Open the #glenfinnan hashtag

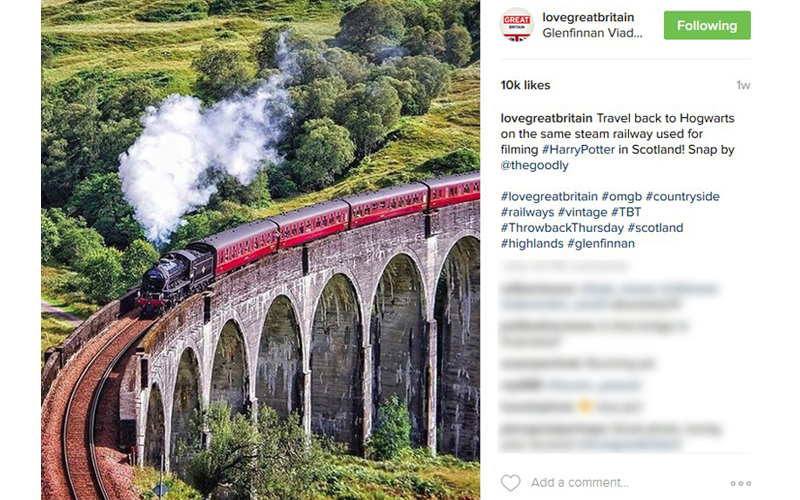click(x=601, y=244)
